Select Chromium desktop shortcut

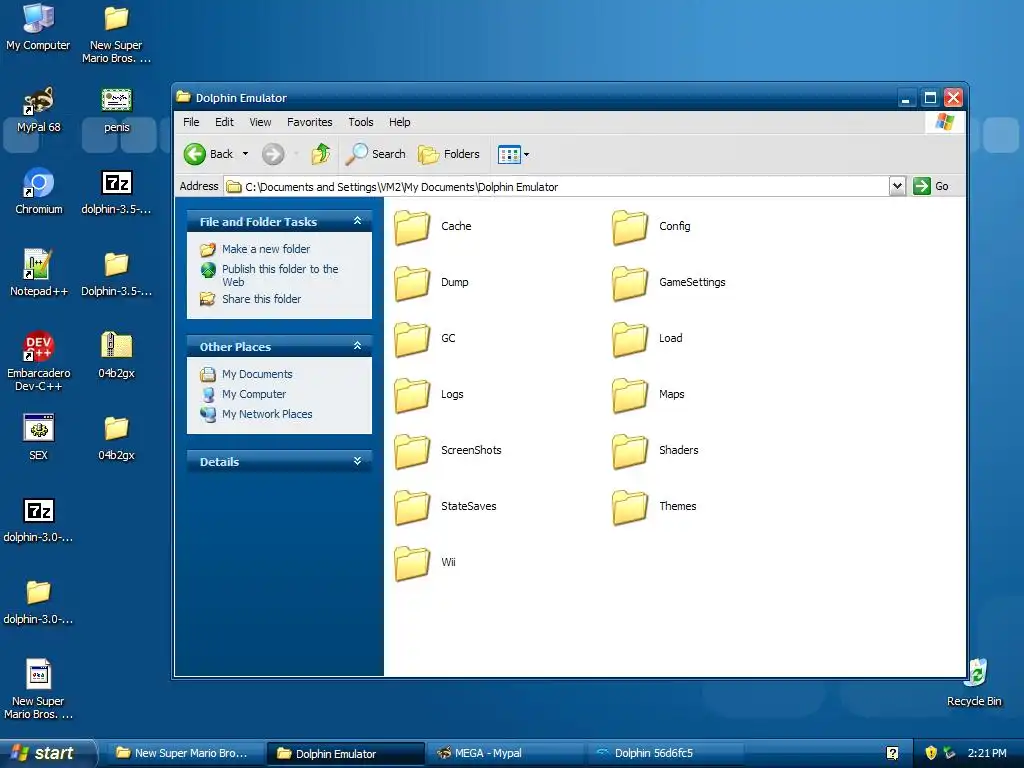coord(39,192)
